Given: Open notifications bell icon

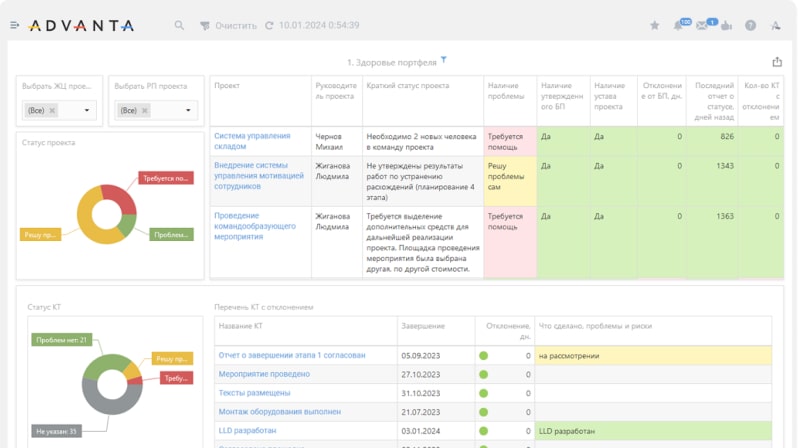Looking at the screenshot, I should pos(678,25).
